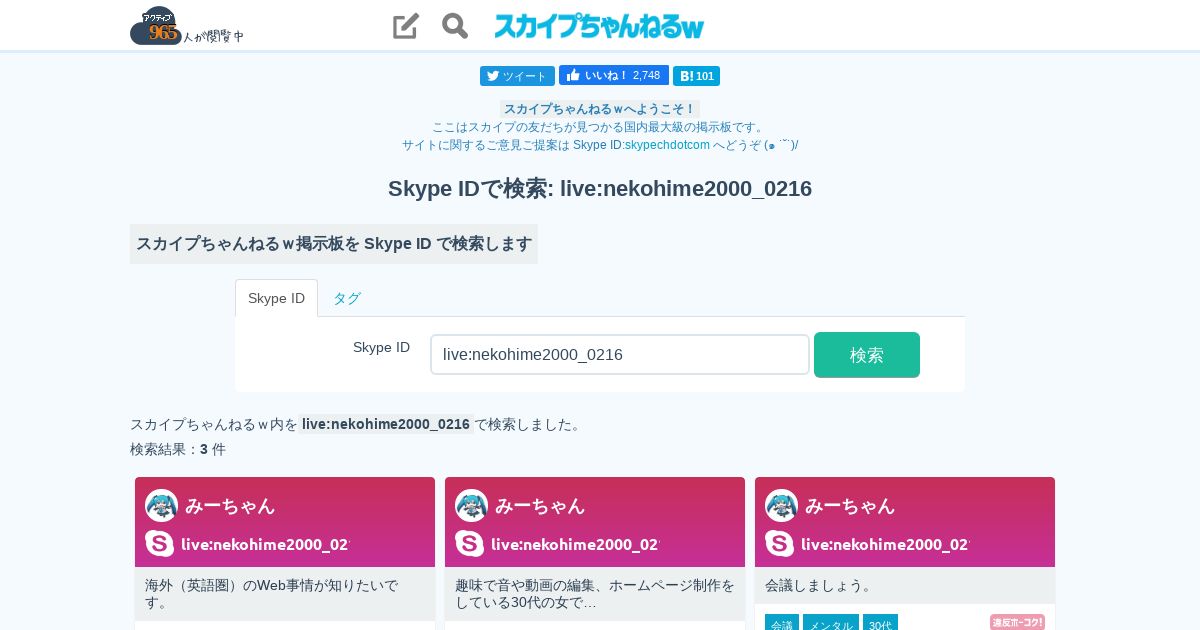Click Skype icon on second result card
The height and width of the screenshot is (630, 1200).
pos(469,544)
